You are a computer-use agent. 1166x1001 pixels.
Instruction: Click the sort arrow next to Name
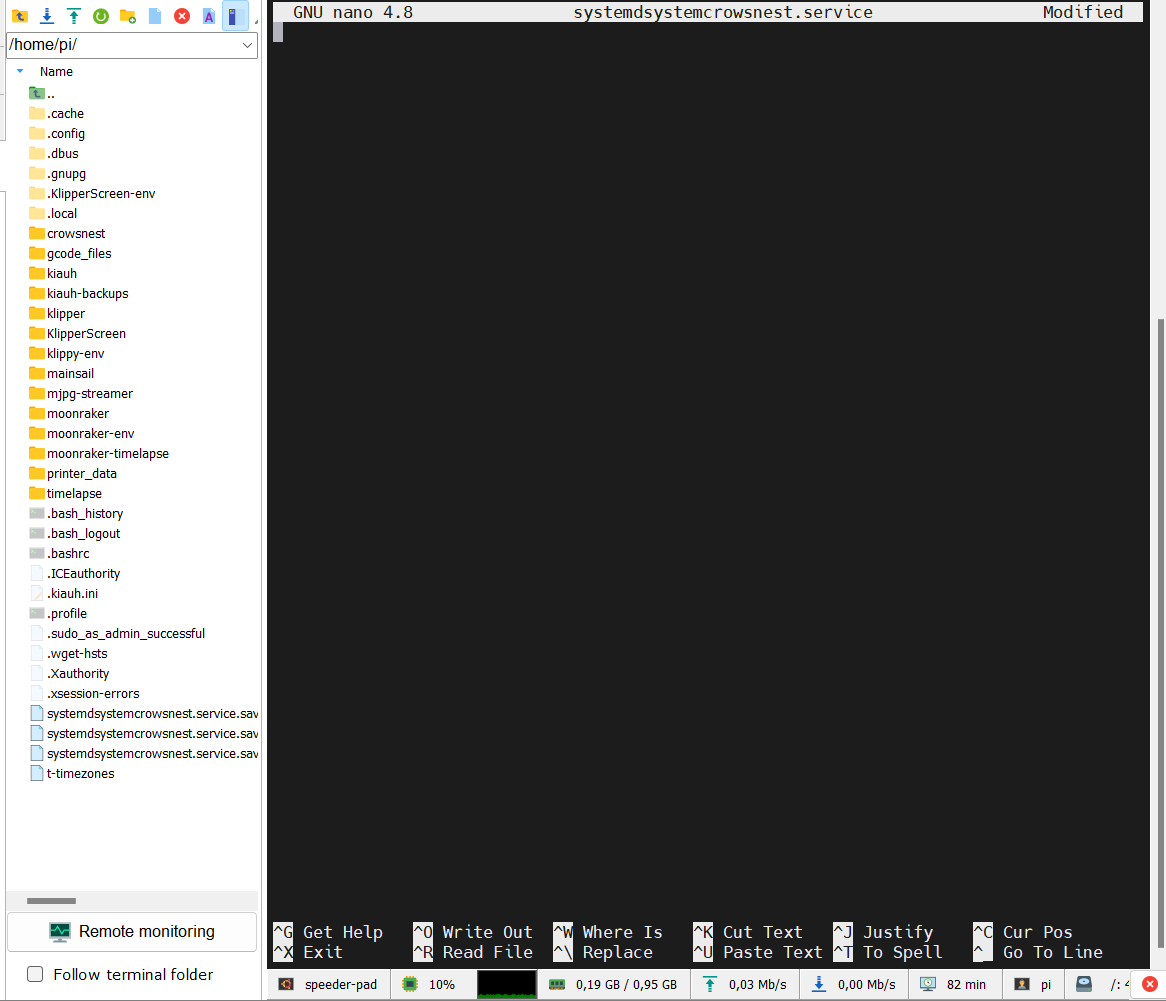(x=20, y=71)
